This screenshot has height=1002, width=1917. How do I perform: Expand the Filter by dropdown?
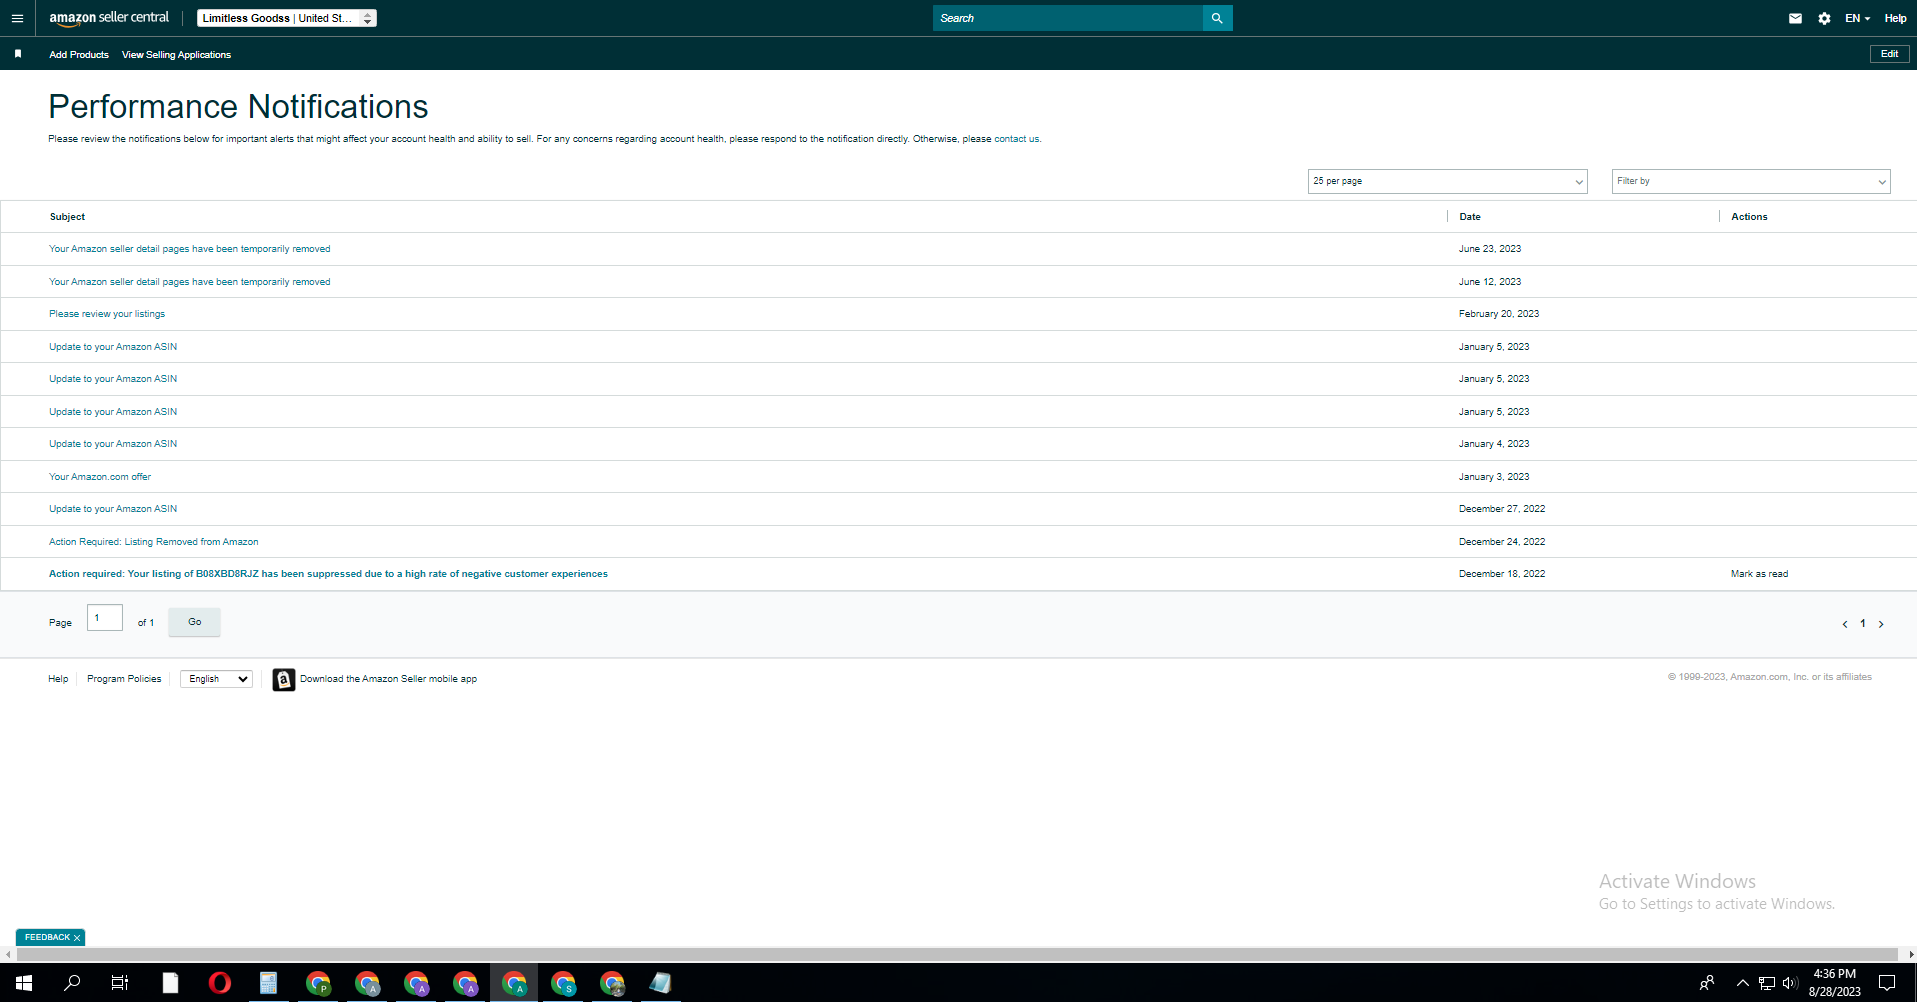point(1751,181)
